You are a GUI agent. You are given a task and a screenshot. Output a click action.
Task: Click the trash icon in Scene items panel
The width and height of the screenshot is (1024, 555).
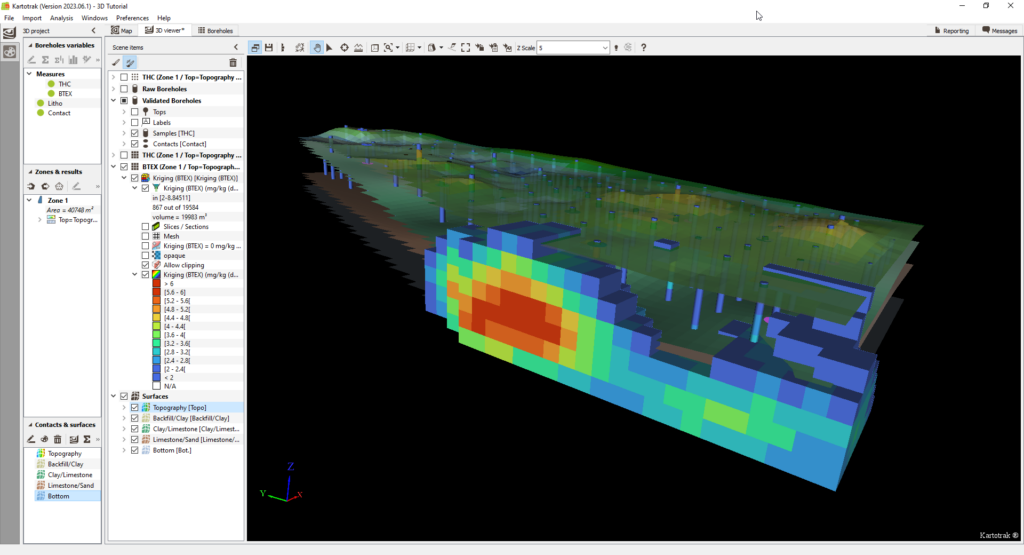click(233, 63)
